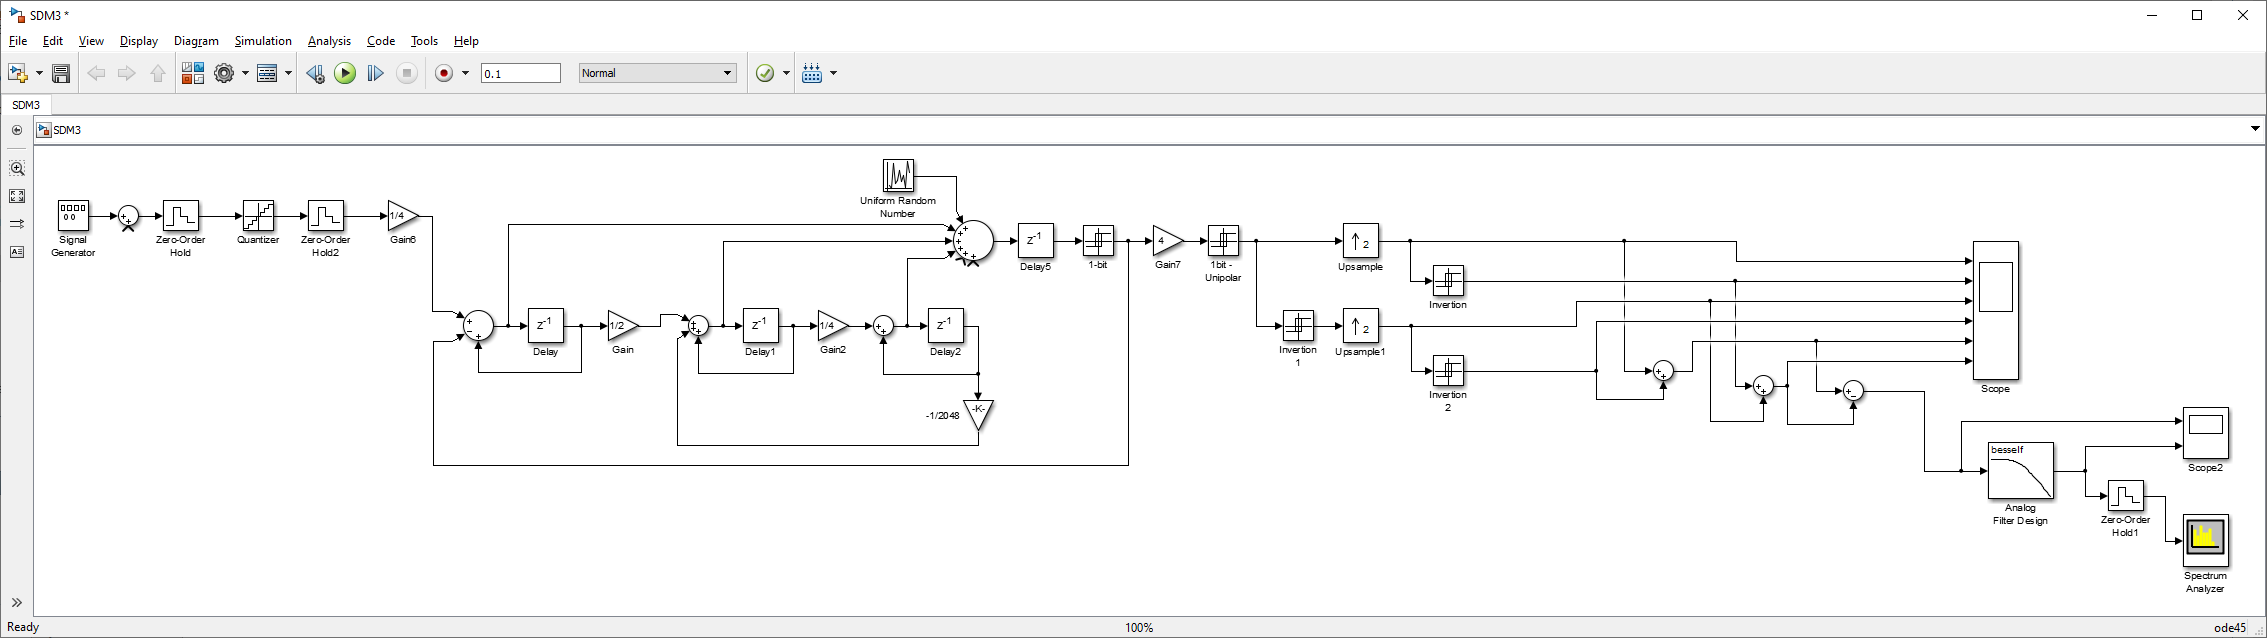This screenshot has height=638, width=2267.
Task: Select the Analog Filter Design block
Action: point(2020,470)
